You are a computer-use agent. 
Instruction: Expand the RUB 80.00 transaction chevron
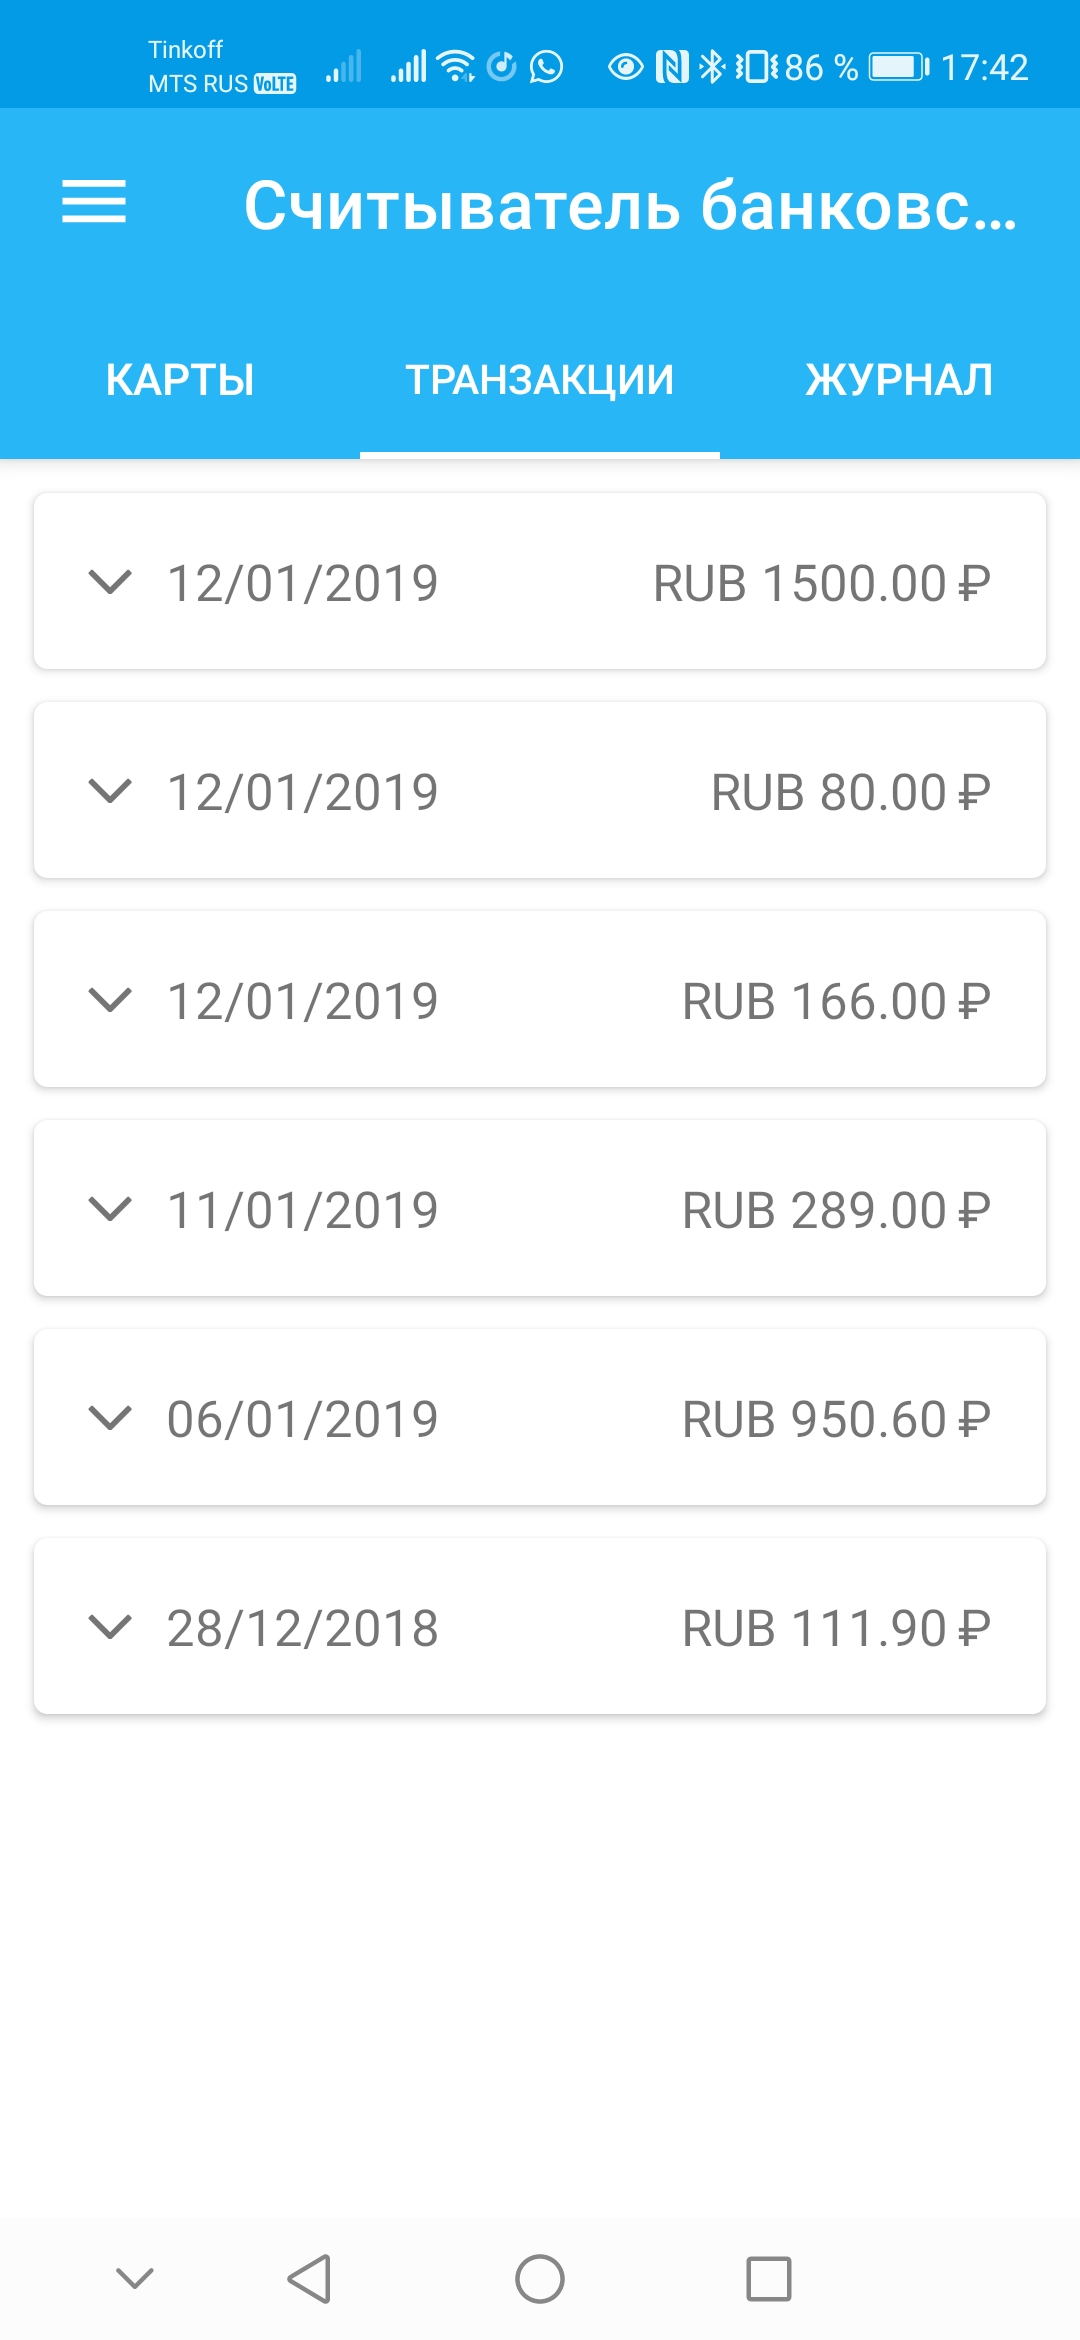(110, 791)
